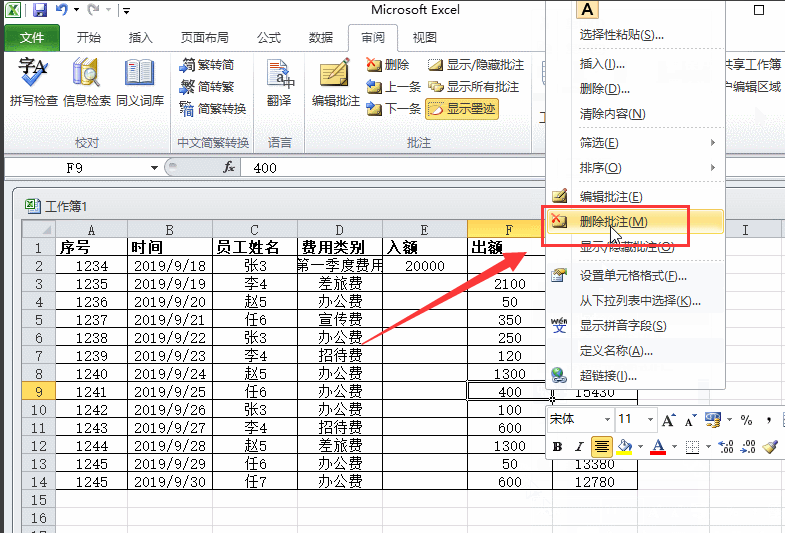Apply yellow fill color bucket
The height and width of the screenshot is (533, 785).
(x=624, y=446)
